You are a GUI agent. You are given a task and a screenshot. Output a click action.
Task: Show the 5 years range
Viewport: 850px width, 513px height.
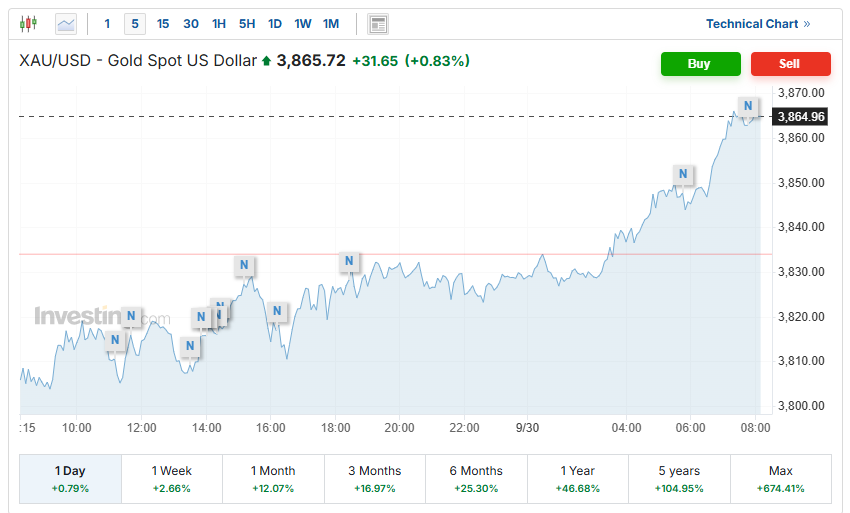coord(679,479)
